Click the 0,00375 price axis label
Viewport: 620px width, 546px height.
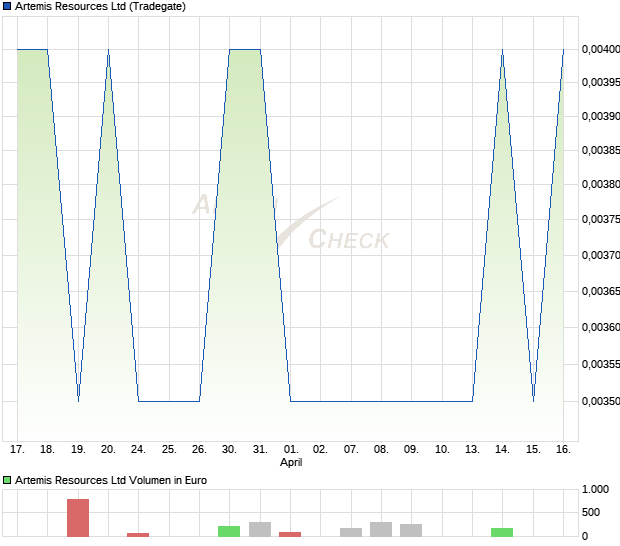click(x=601, y=219)
